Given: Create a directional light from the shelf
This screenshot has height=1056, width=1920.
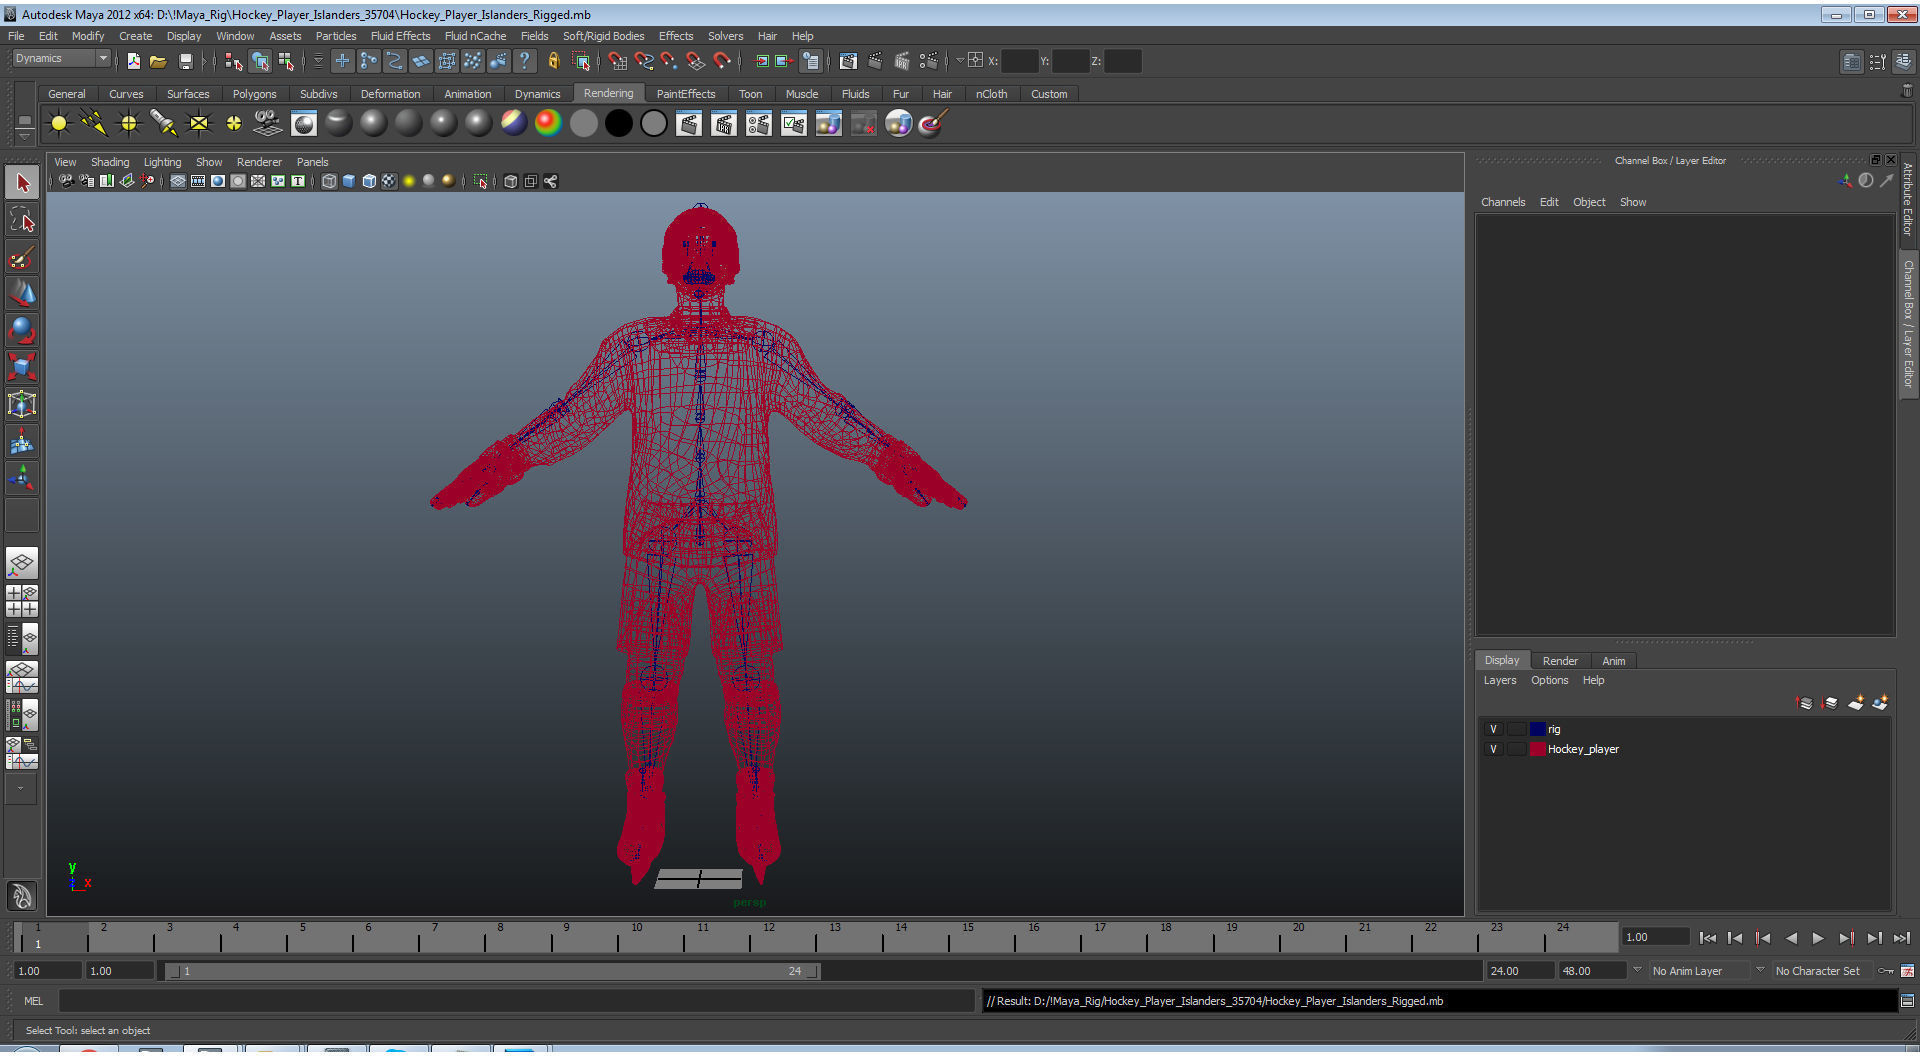Looking at the screenshot, I should pos(94,123).
